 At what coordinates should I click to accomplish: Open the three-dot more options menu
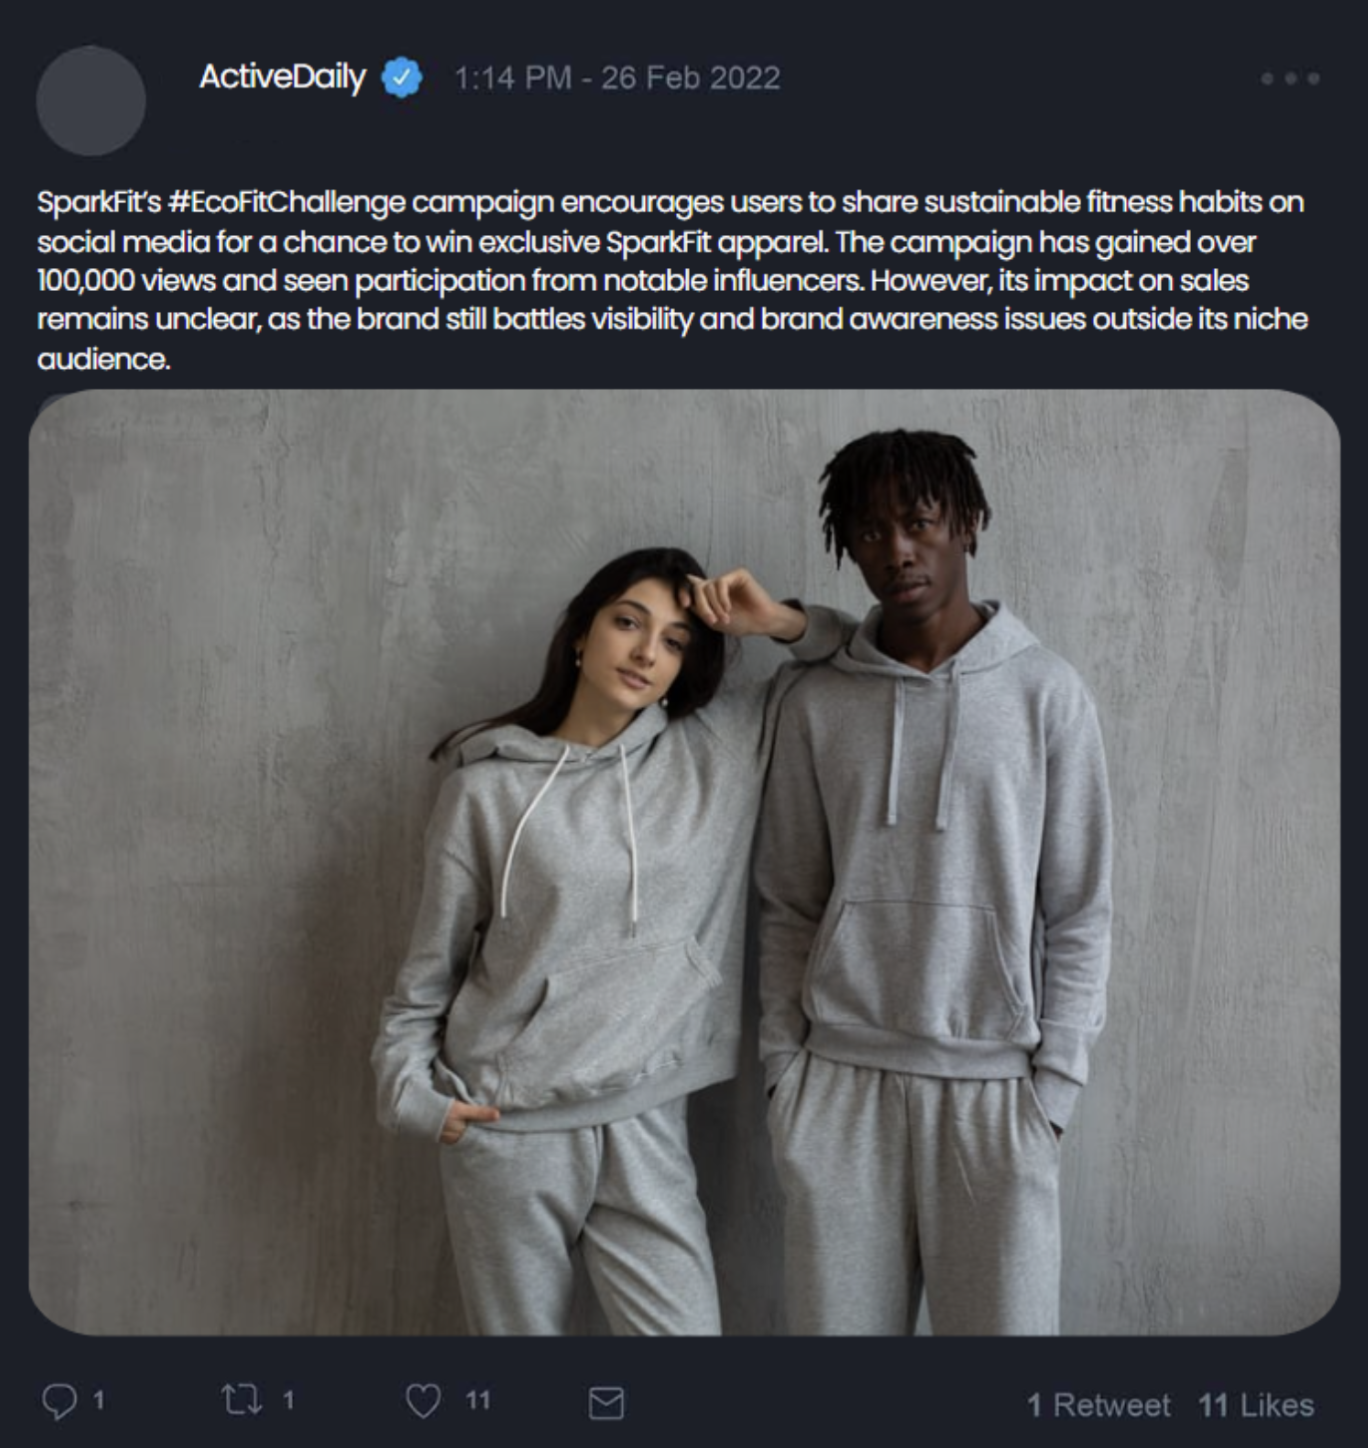pos(1290,77)
